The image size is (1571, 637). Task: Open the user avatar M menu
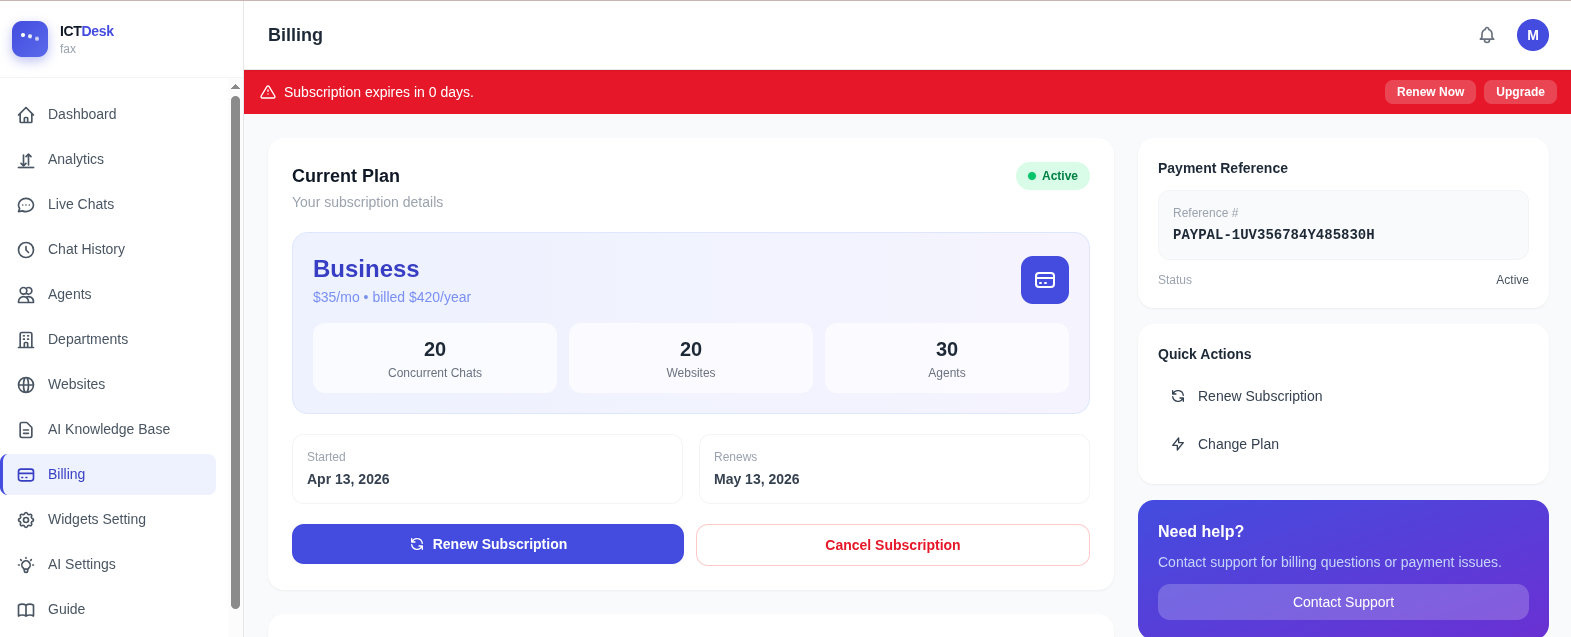(x=1533, y=35)
